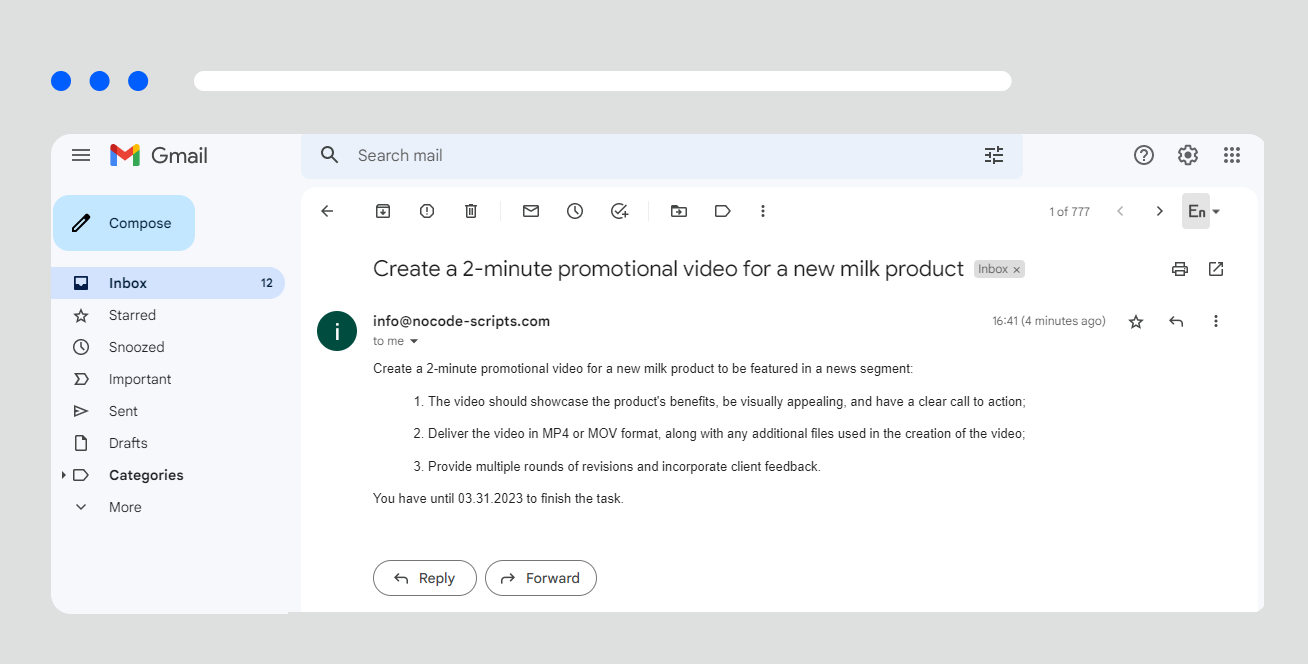The width and height of the screenshot is (1308, 664).
Task: Show More sidebar labels
Action: coord(125,507)
